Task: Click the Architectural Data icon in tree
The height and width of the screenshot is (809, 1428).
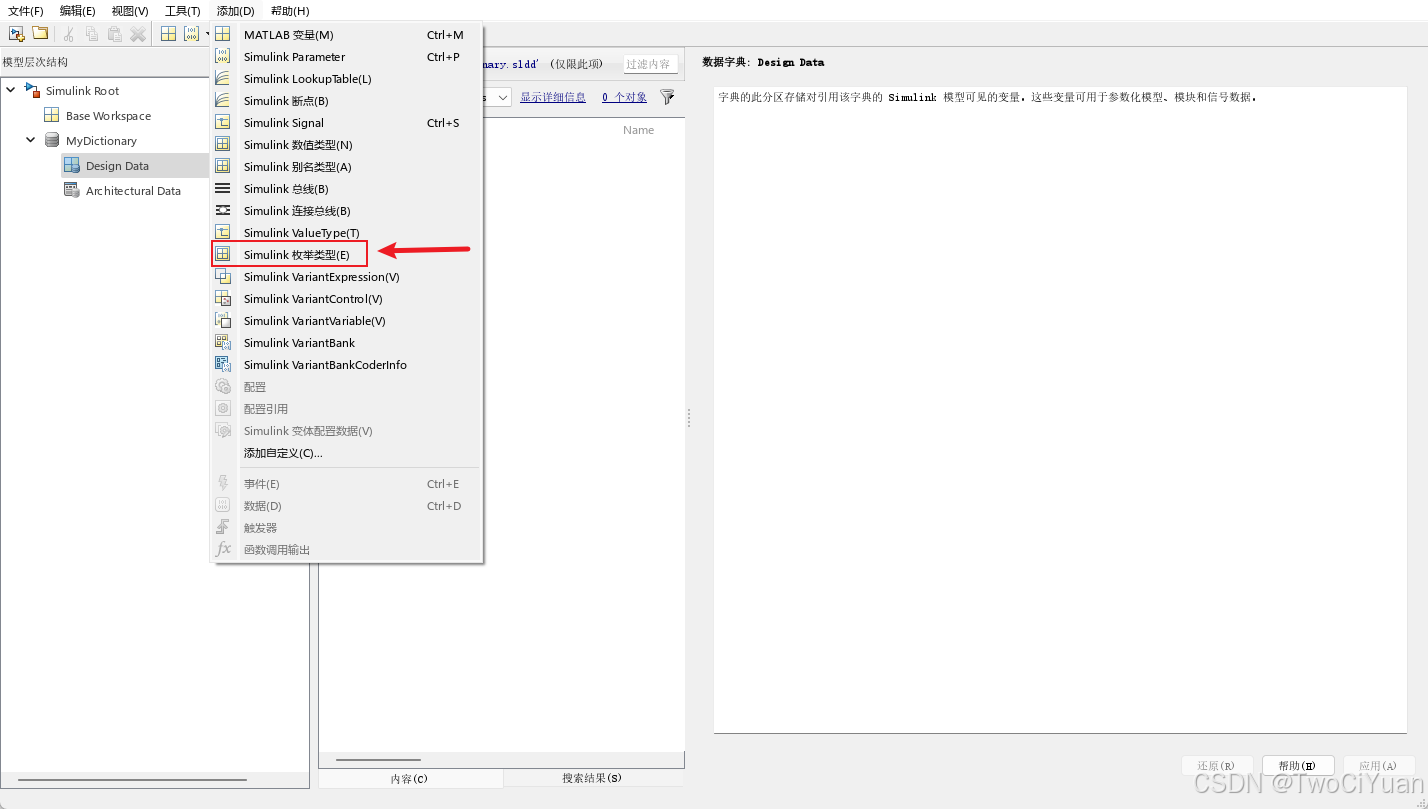Action: pyautogui.click(x=72, y=190)
